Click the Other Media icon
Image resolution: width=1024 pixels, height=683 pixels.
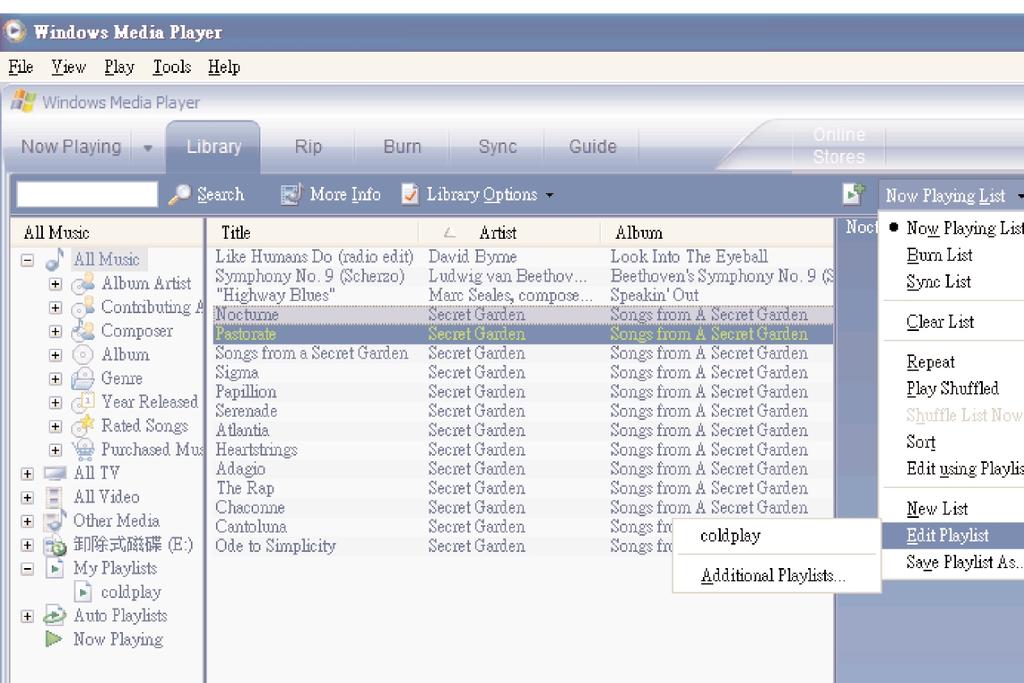click(55, 520)
